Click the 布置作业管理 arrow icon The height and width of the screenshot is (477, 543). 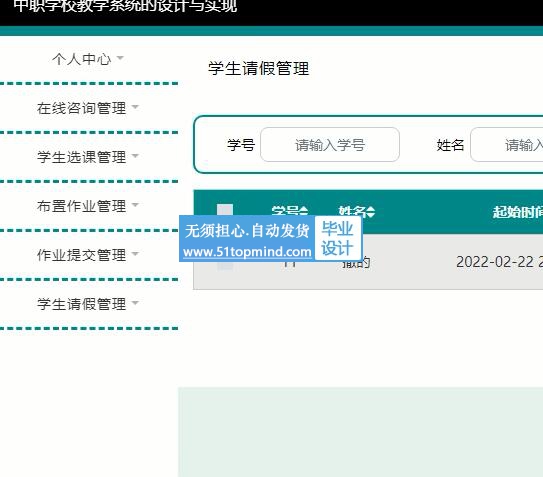pos(135,205)
